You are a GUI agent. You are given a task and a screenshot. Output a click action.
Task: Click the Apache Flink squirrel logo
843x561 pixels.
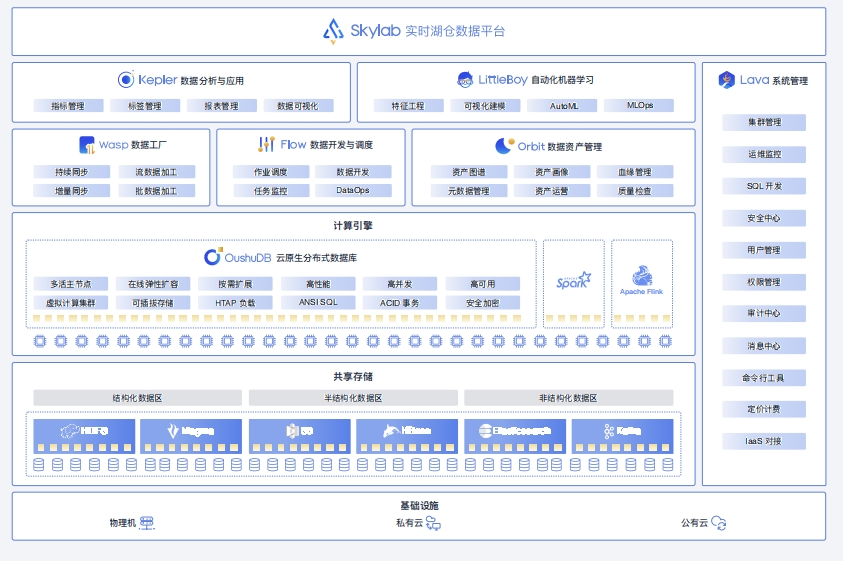pyautogui.click(x=641, y=275)
